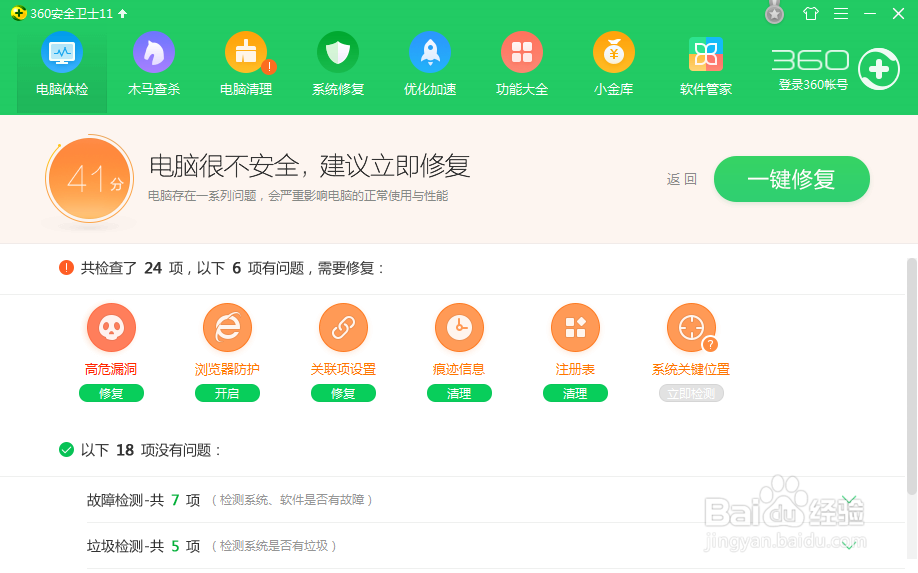The width and height of the screenshot is (918, 573).
Task: Click 修复 button under 高危漏洞
Action: coord(111,393)
